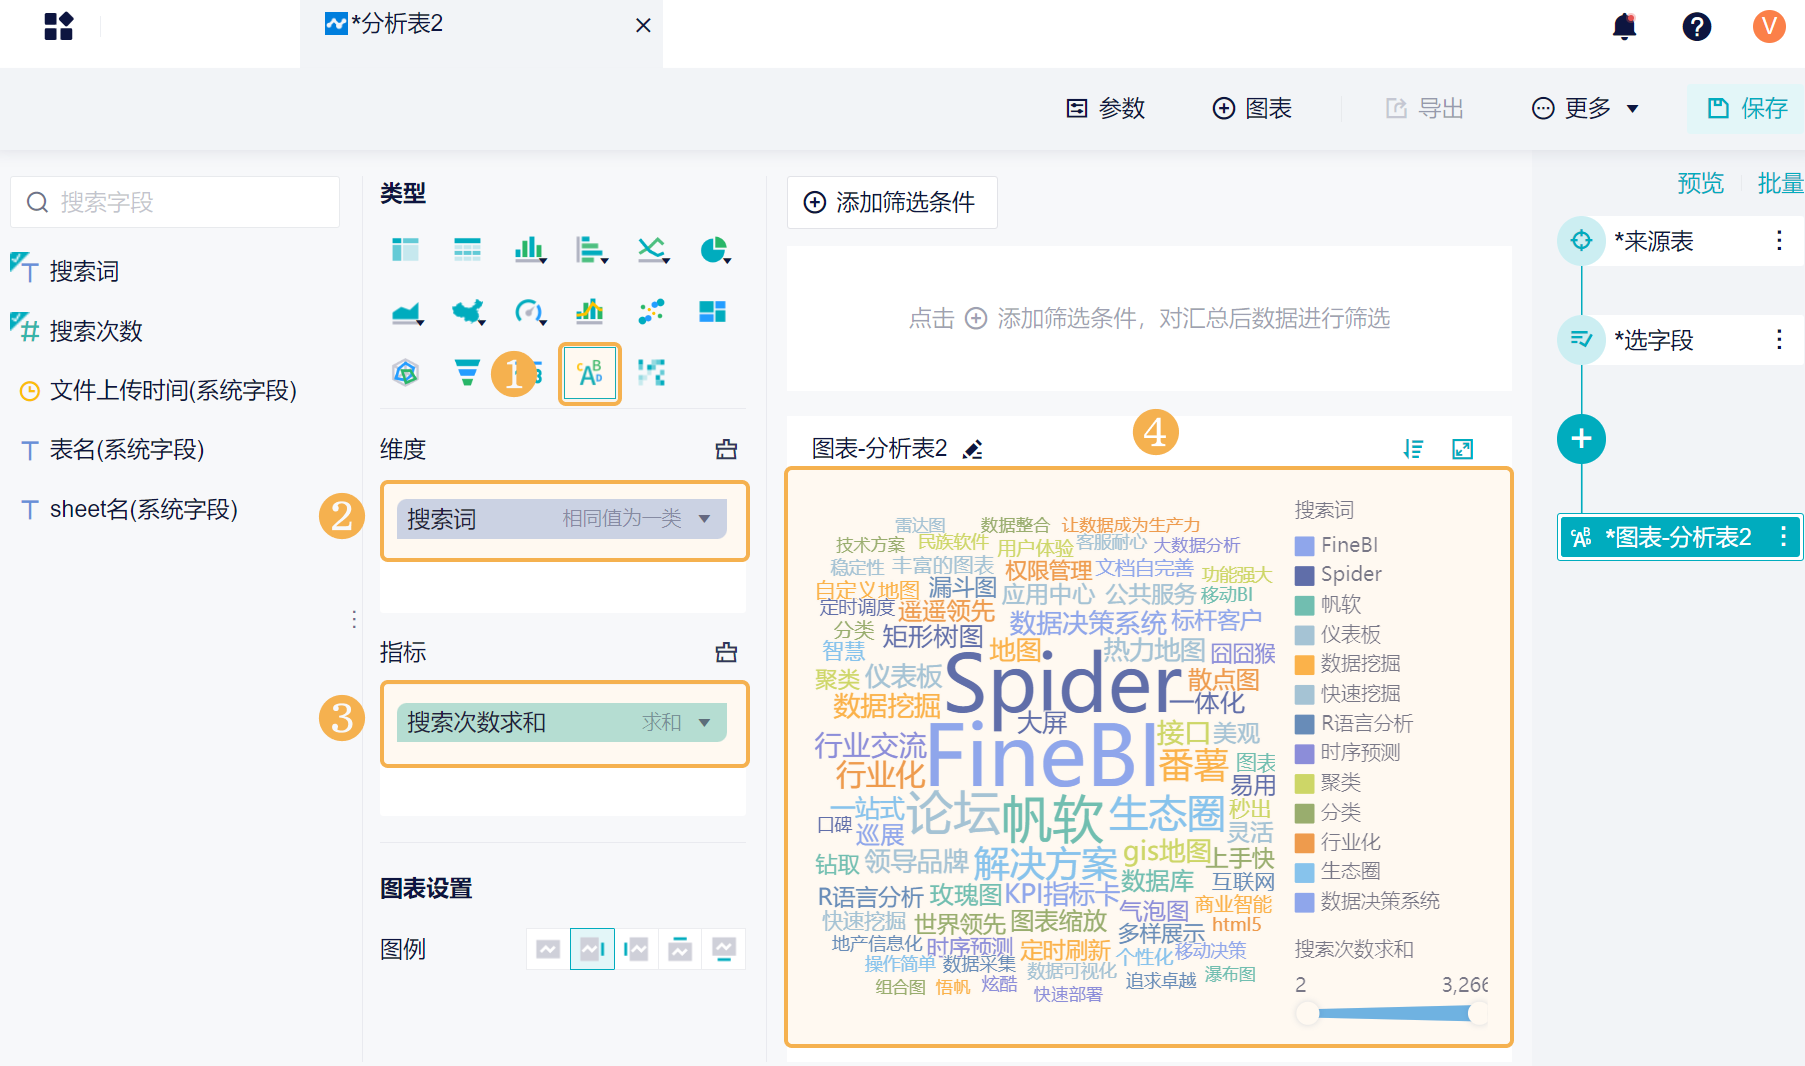Pick the scatter chart type
1805x1066 pixels.
point(651,312)
